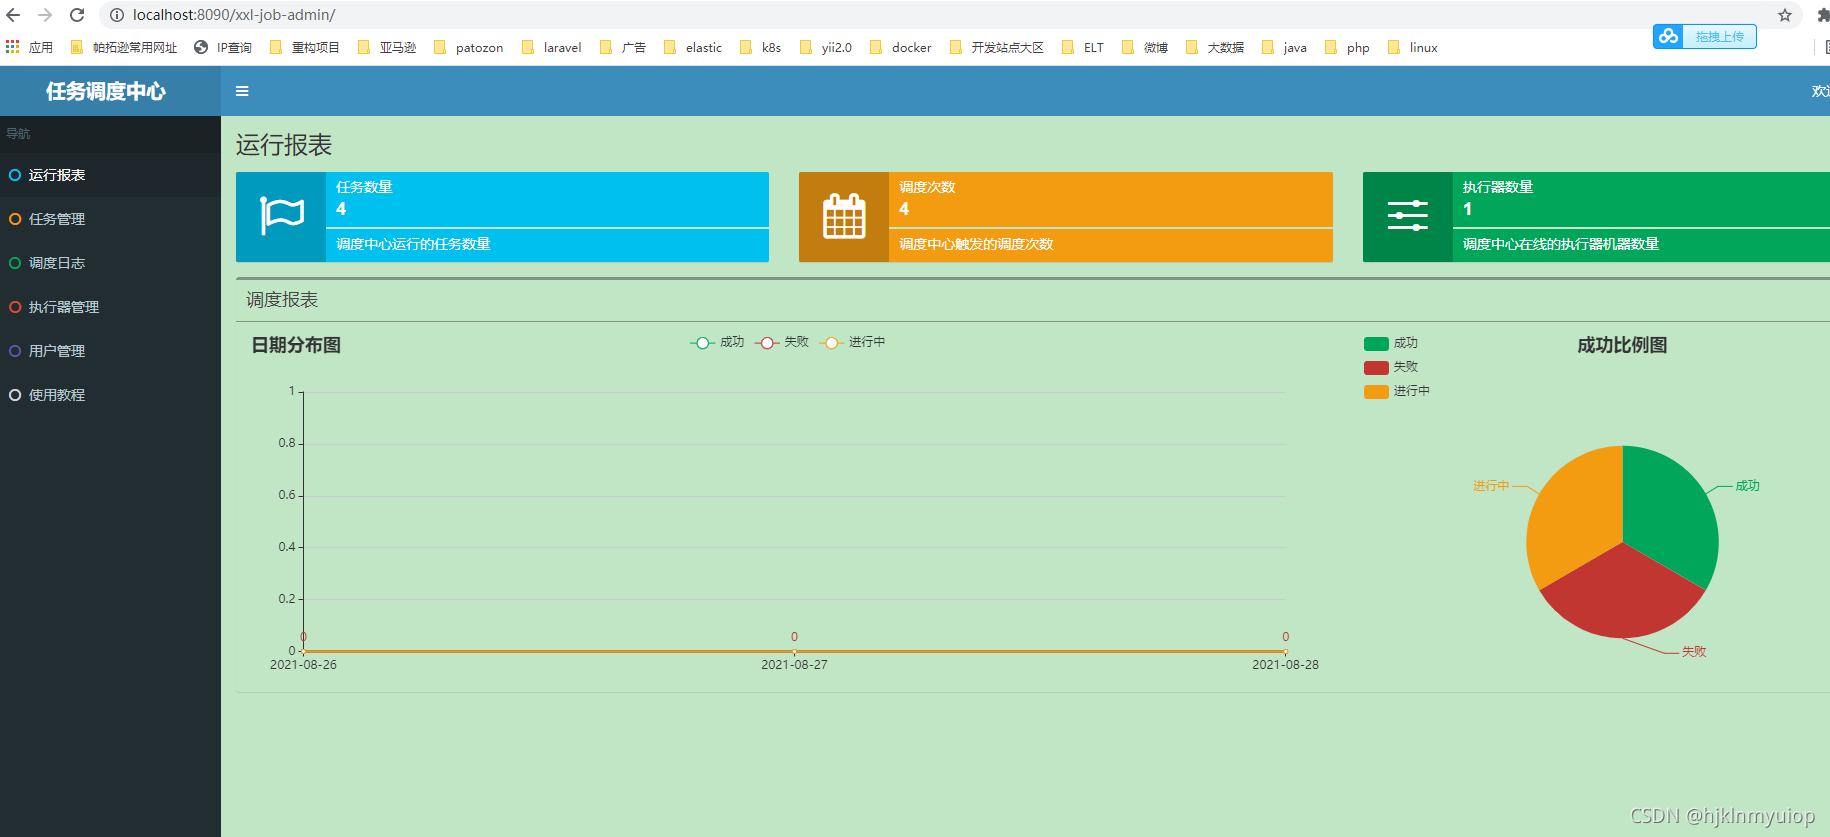
Task: Click the browser forward arrow
Action: pyautogui.click(x=45, y=15)
